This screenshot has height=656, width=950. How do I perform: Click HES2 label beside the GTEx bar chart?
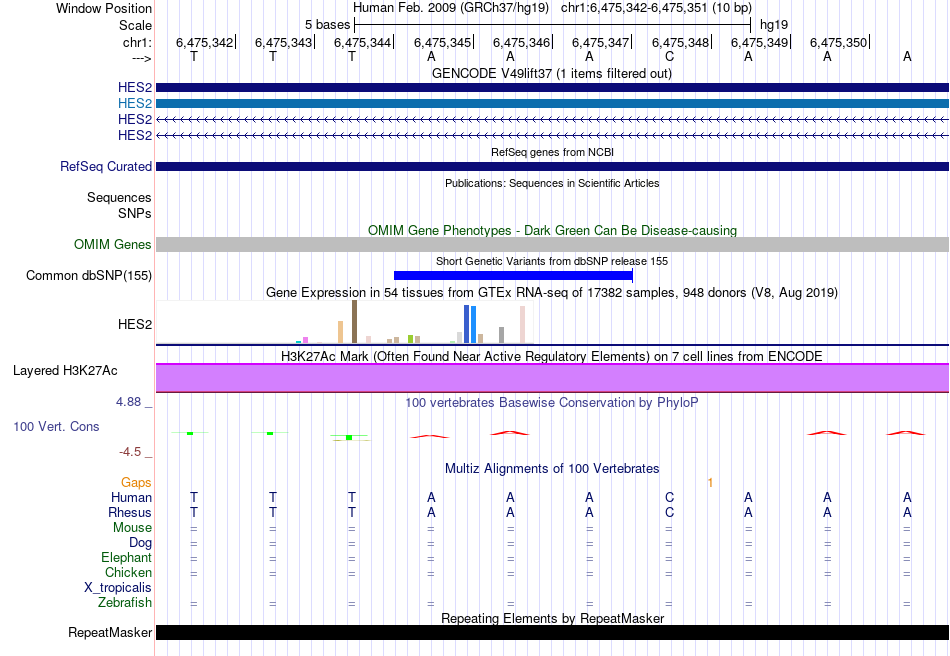click(x=135, y=325)
